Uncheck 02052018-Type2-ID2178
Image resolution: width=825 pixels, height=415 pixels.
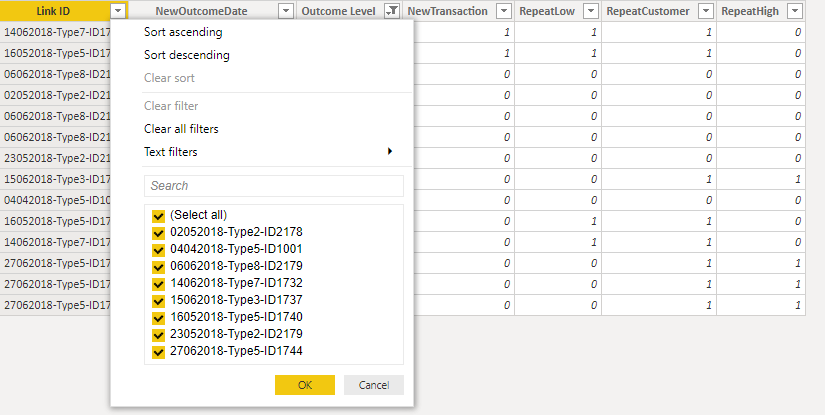tap(158, 233)
